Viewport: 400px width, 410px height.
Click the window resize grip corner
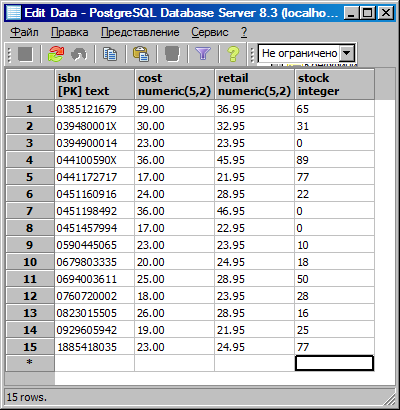click(x=389, y=399)
